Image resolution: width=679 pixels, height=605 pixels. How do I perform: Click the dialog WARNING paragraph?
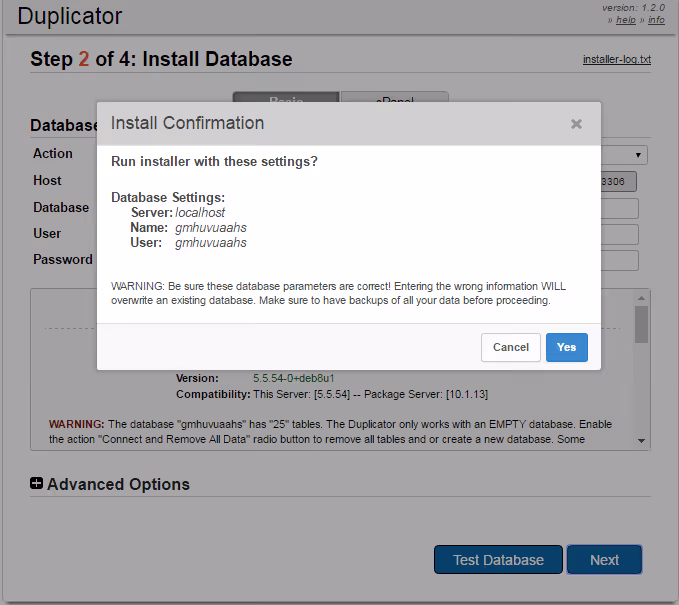338,293
